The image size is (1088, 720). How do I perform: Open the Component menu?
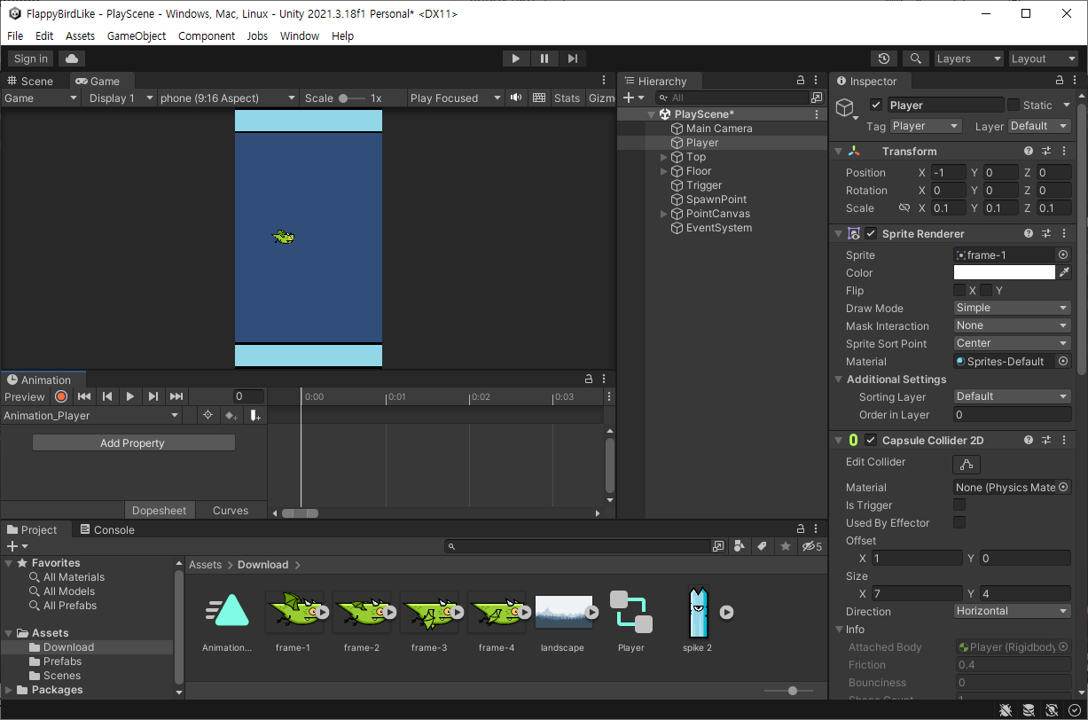(206, 36)
